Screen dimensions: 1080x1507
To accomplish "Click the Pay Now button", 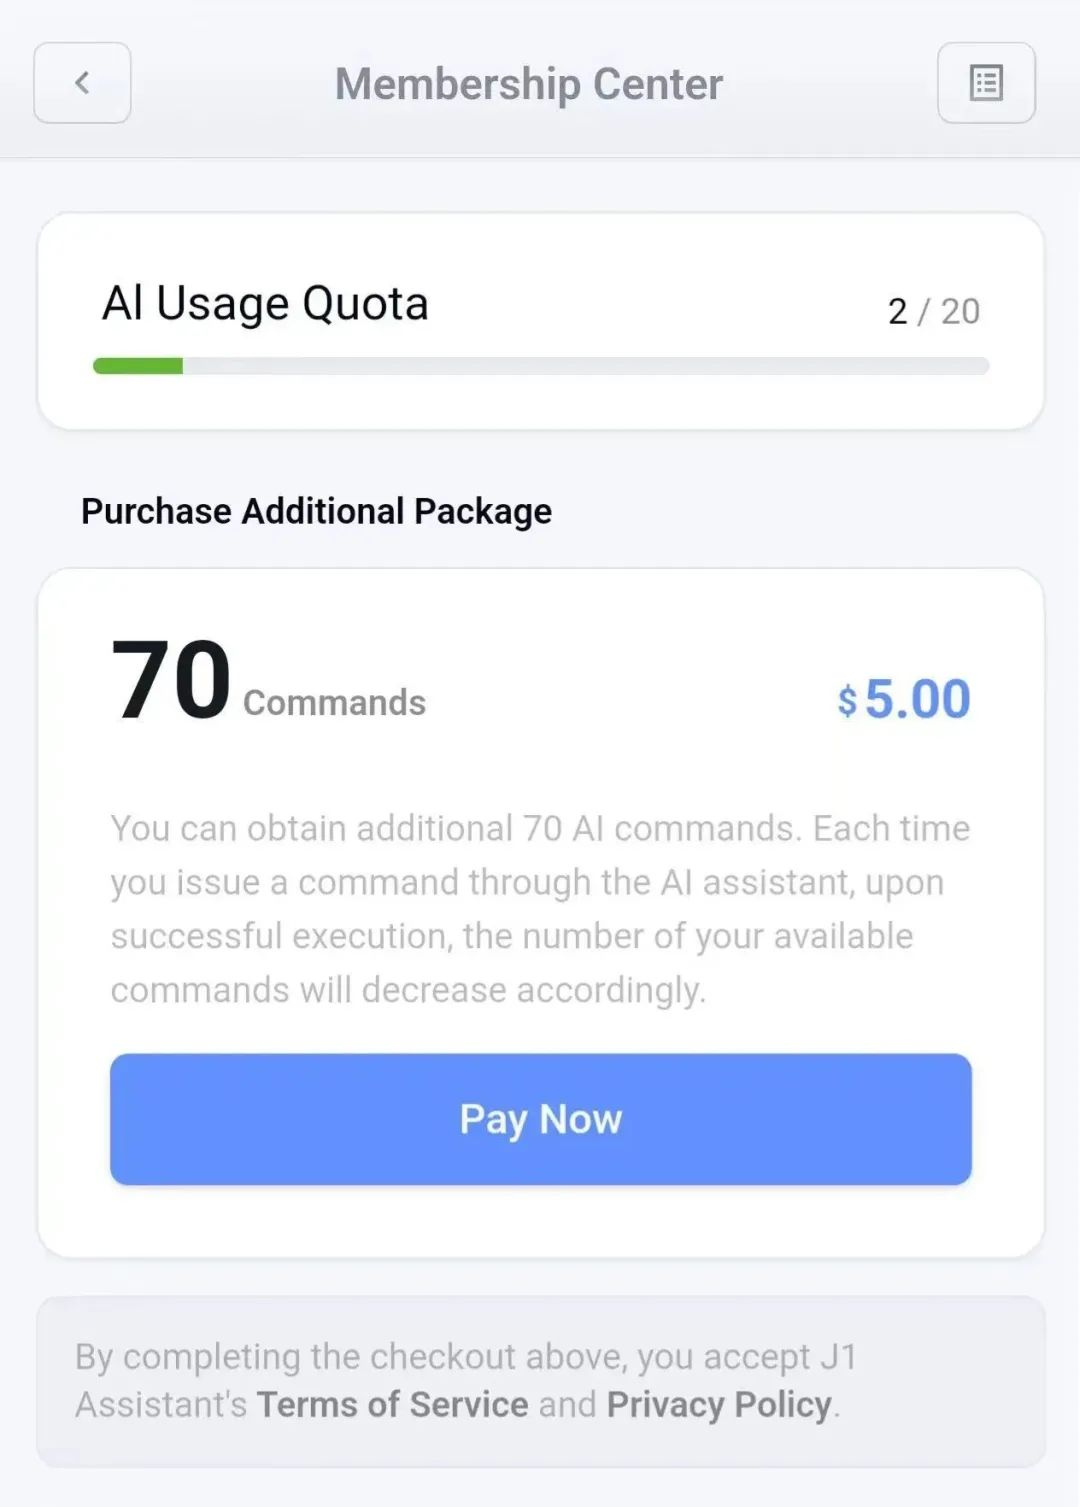I will 540,1119.
